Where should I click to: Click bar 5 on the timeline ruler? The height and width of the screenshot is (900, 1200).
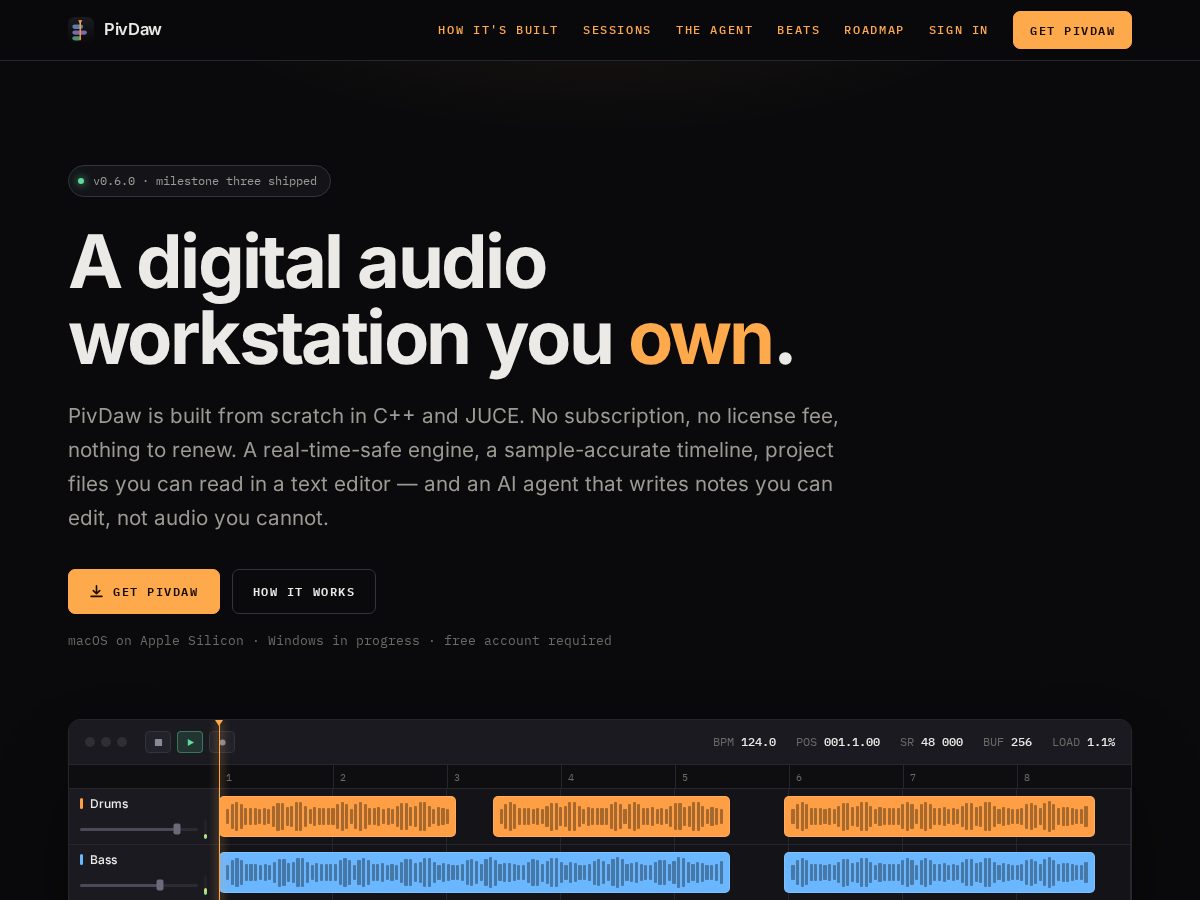pyautogui.click(x=685, y=777)
